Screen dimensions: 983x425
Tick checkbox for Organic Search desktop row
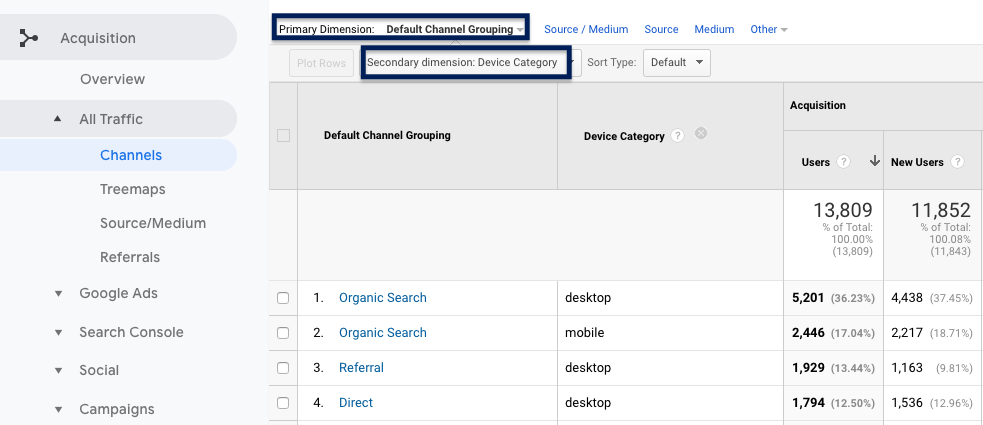[283, 298]
